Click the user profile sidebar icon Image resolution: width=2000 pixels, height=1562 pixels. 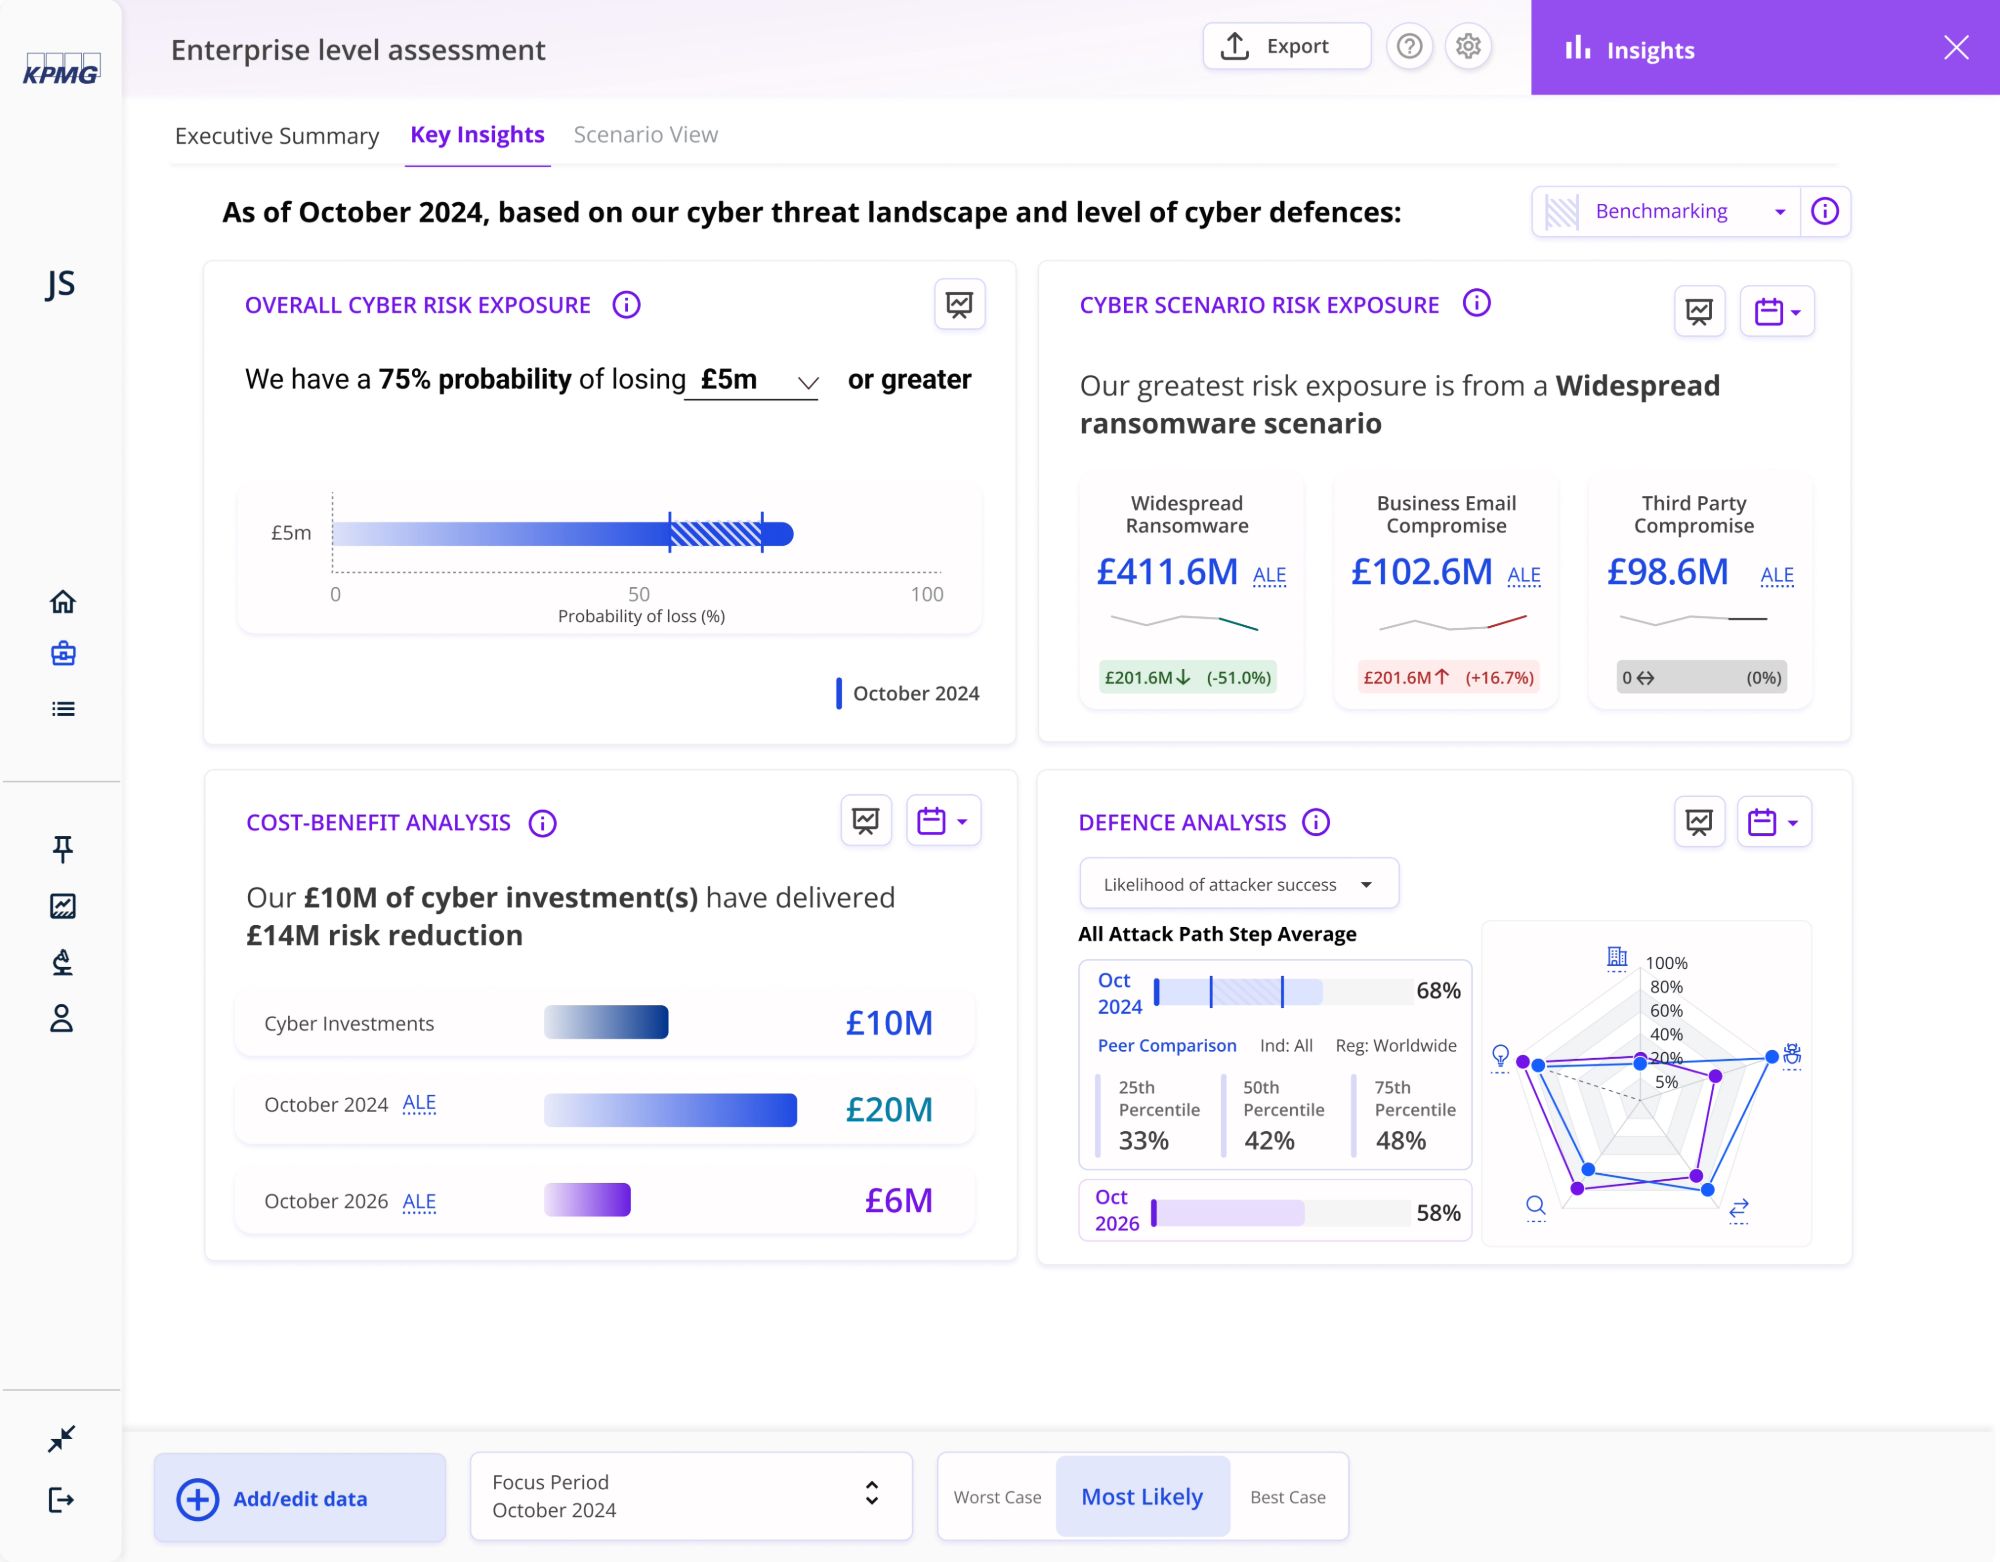tap(62, 1018)
